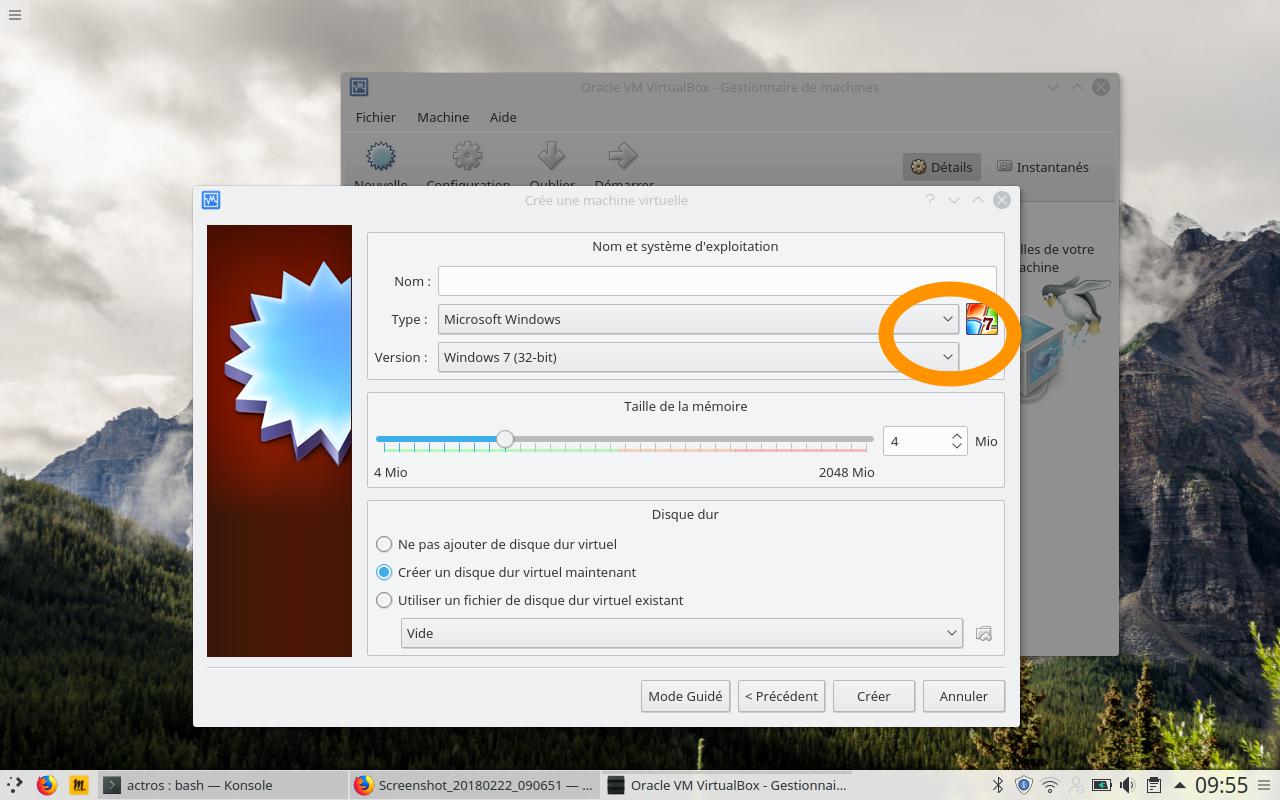Open Firefox from the taskbar
This screenshot has height=800, width=1280.
coord(46,785)
